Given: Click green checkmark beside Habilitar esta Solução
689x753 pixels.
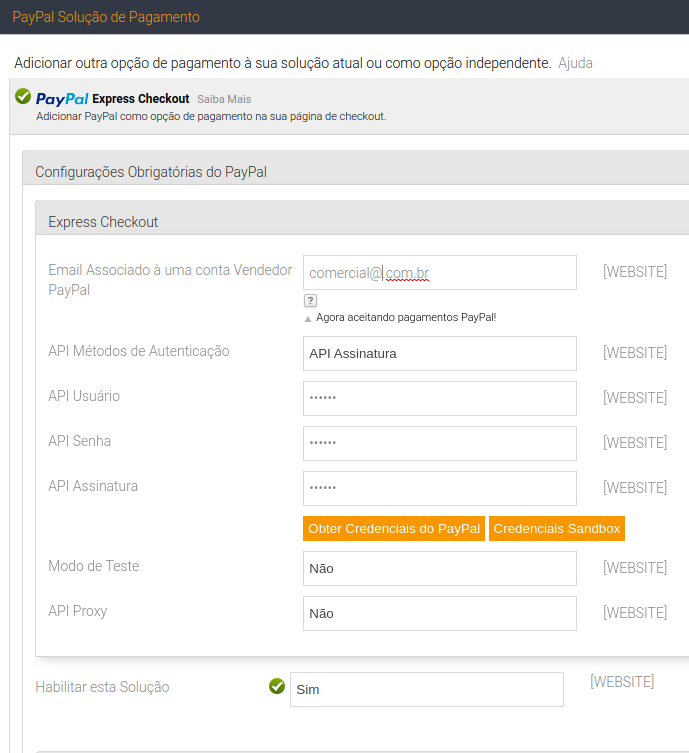Looking at the screenshot, I should pyautogui.click(x=277, y=686).
